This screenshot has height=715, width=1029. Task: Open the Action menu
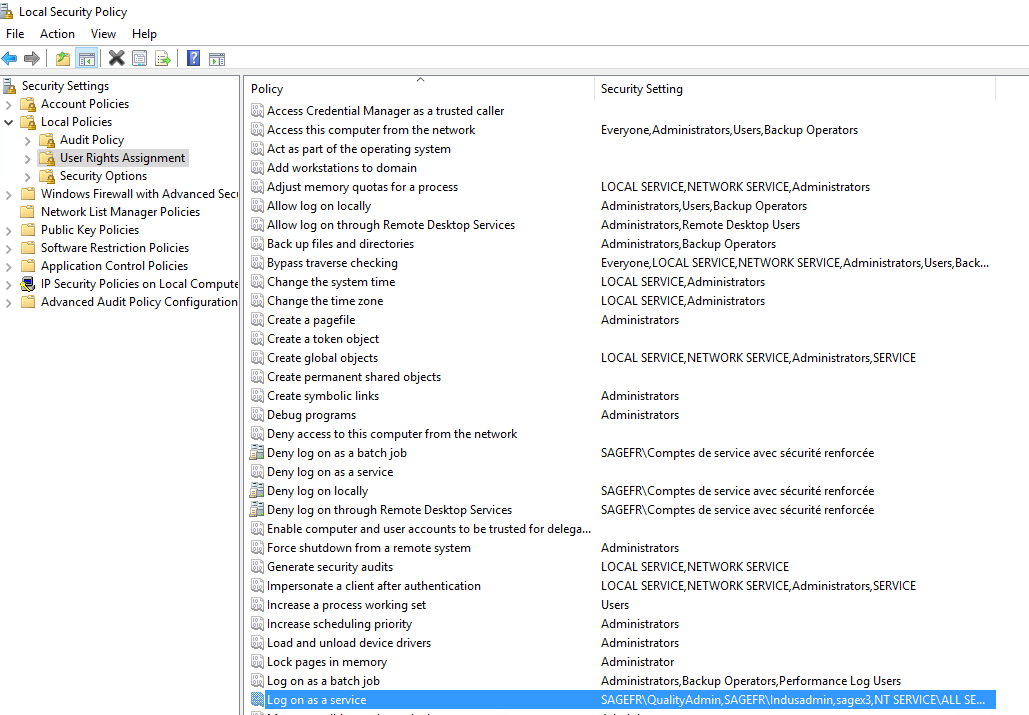coord(57,34)
